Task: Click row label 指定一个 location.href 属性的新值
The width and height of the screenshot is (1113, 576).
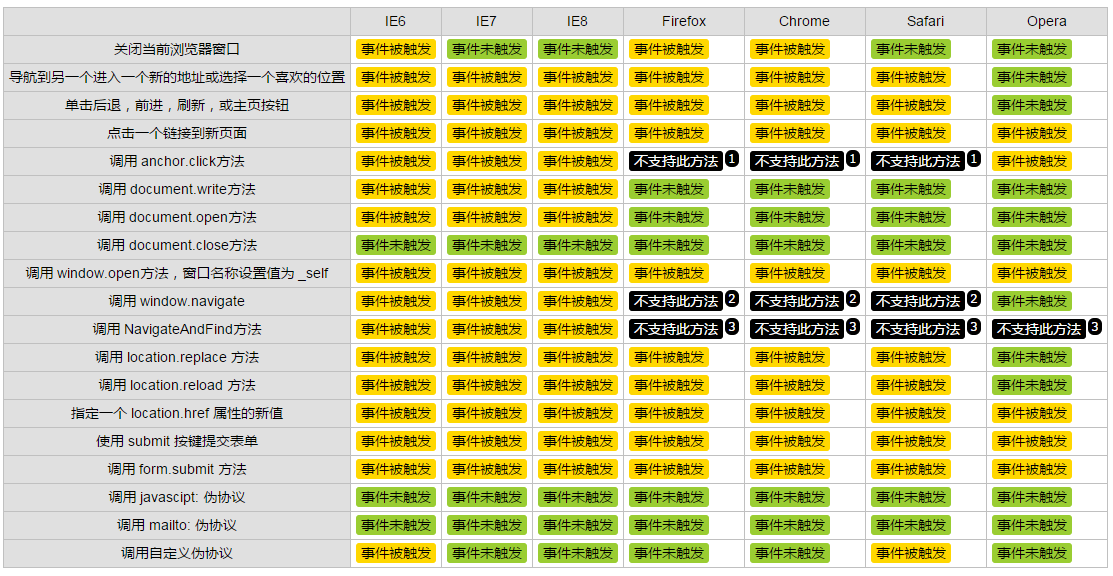Action: click(x=177, y=413)
